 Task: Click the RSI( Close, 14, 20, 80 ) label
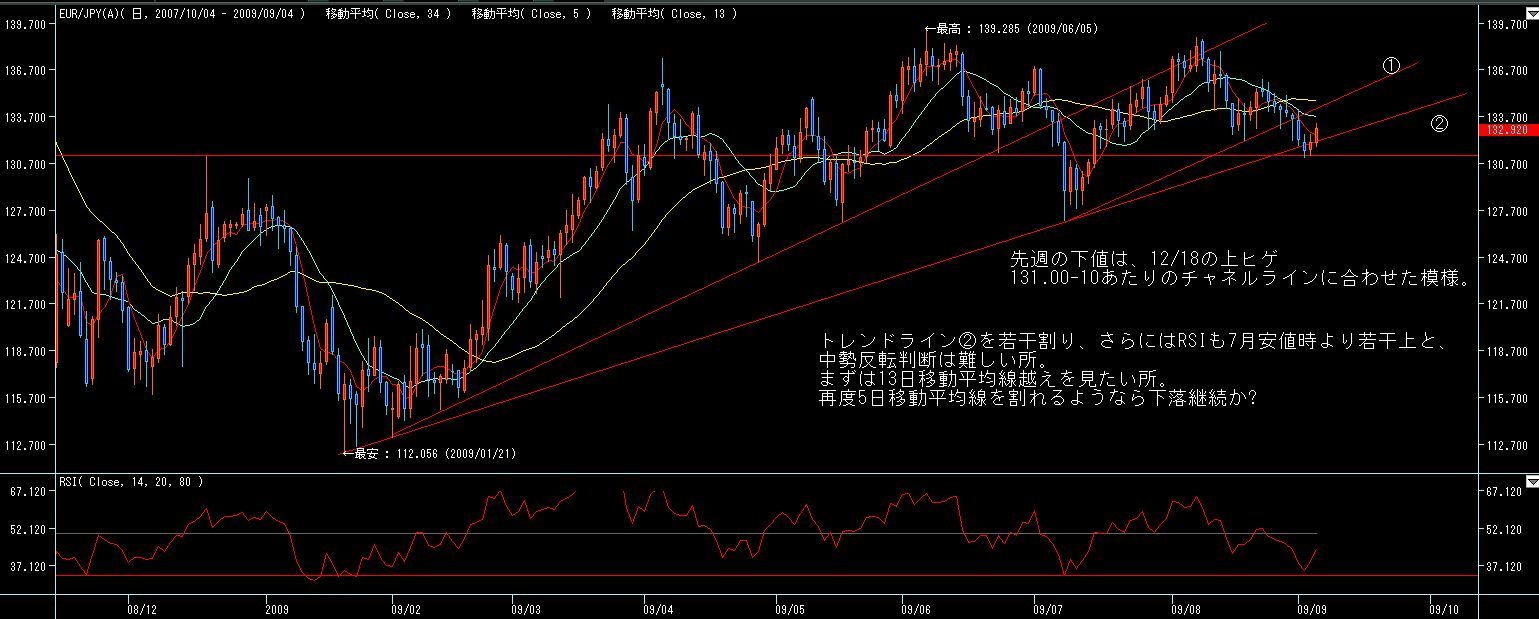pyautogui.click(x=131, y=481)
